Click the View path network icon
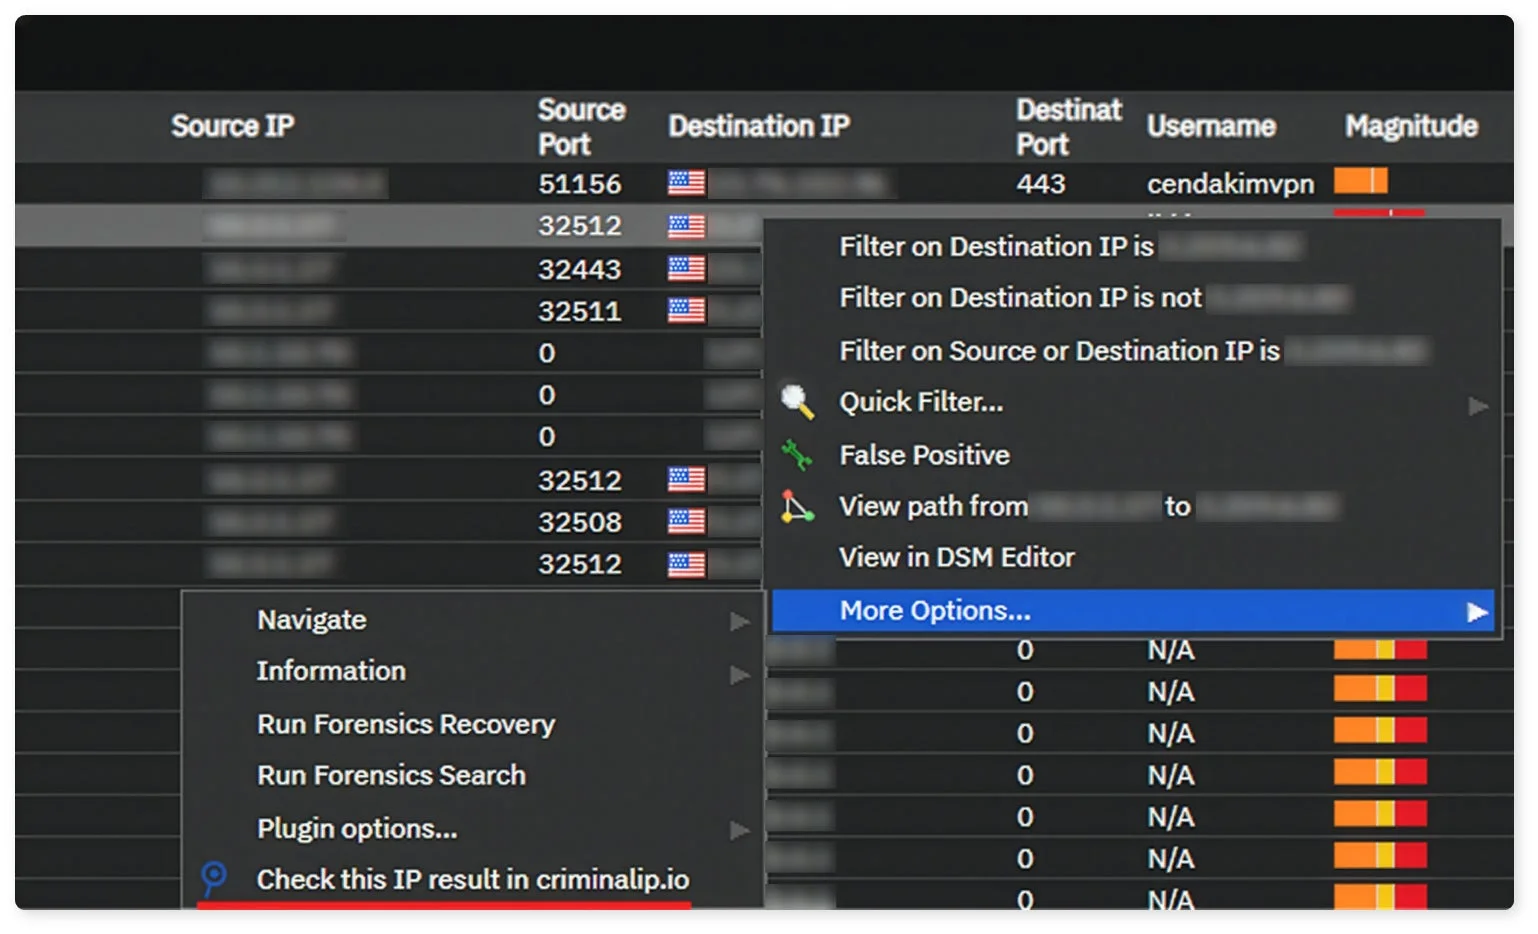 pyautogui.click(x=797, y=506)
